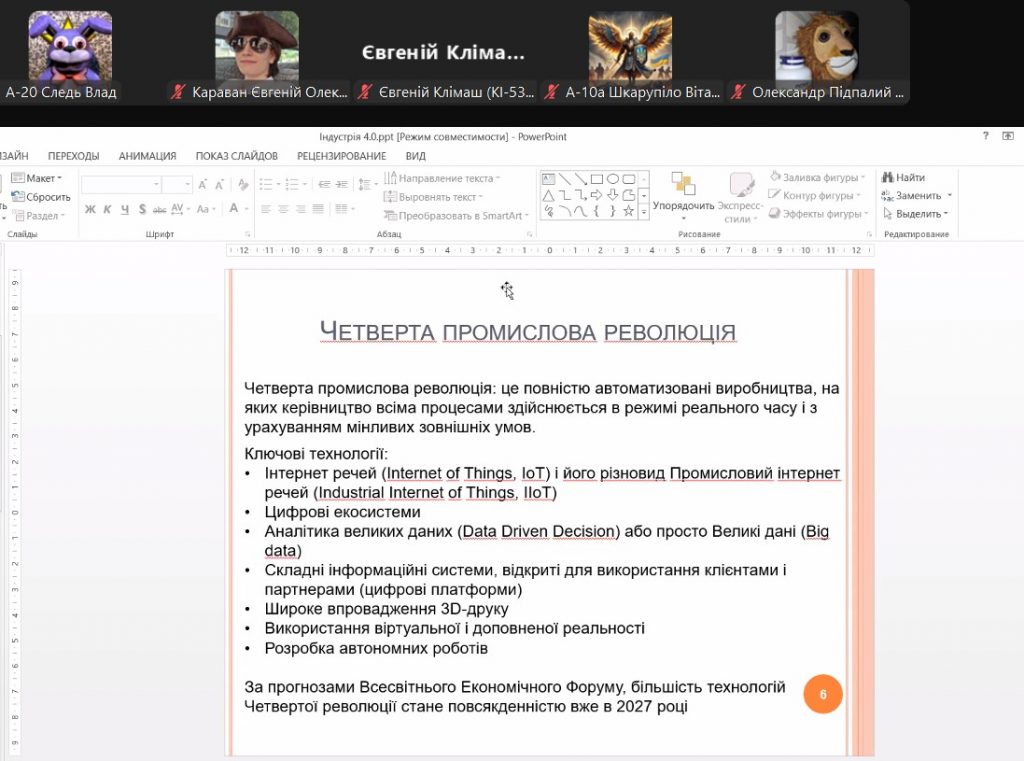
Task: Increase font size with the larger A icon
Action: (202, 185)
